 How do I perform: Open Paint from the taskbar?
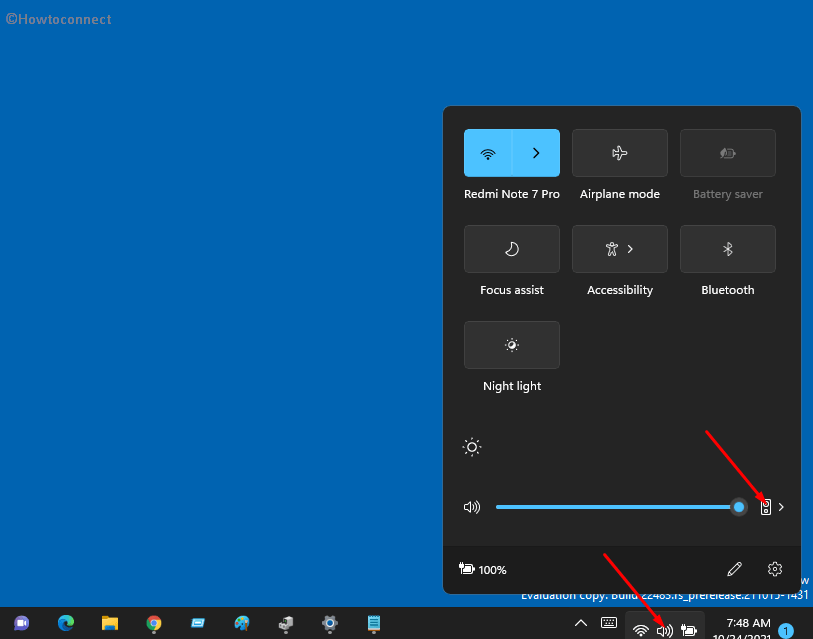[242, 623]
